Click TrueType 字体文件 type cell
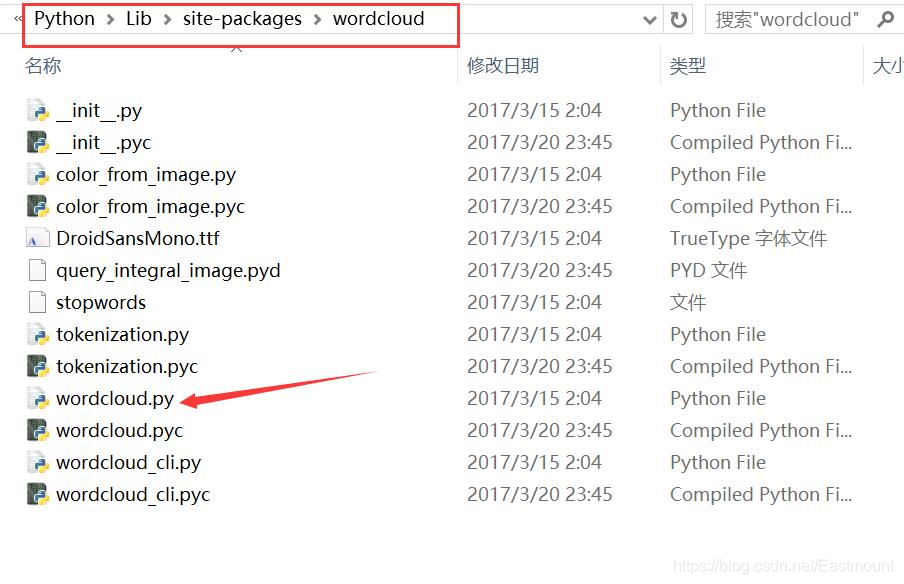 pos(748,238)
